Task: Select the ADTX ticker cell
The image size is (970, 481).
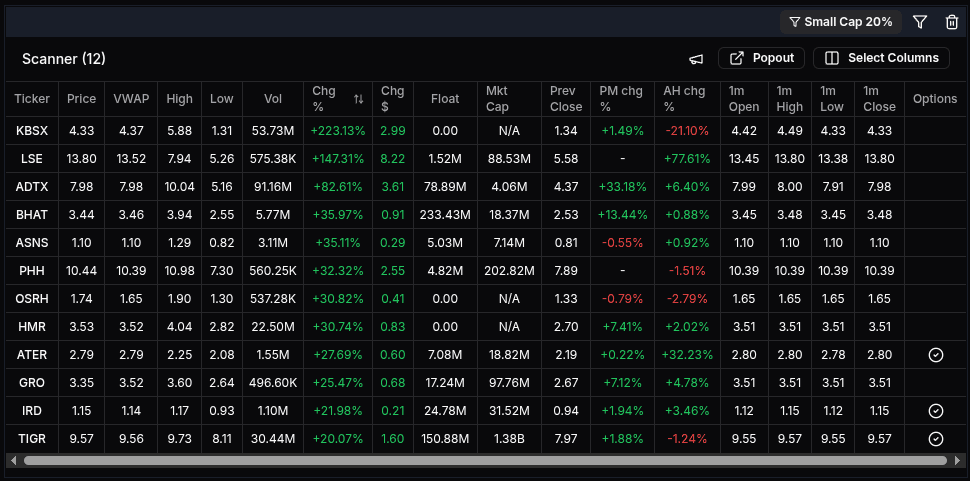Action: click(x=32, y=187)
